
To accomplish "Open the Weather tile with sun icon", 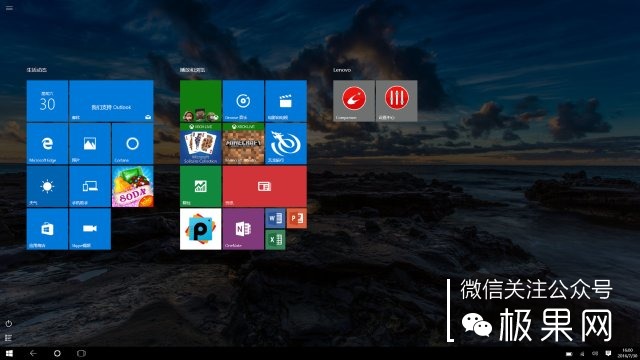I will (x=47, y=187).
